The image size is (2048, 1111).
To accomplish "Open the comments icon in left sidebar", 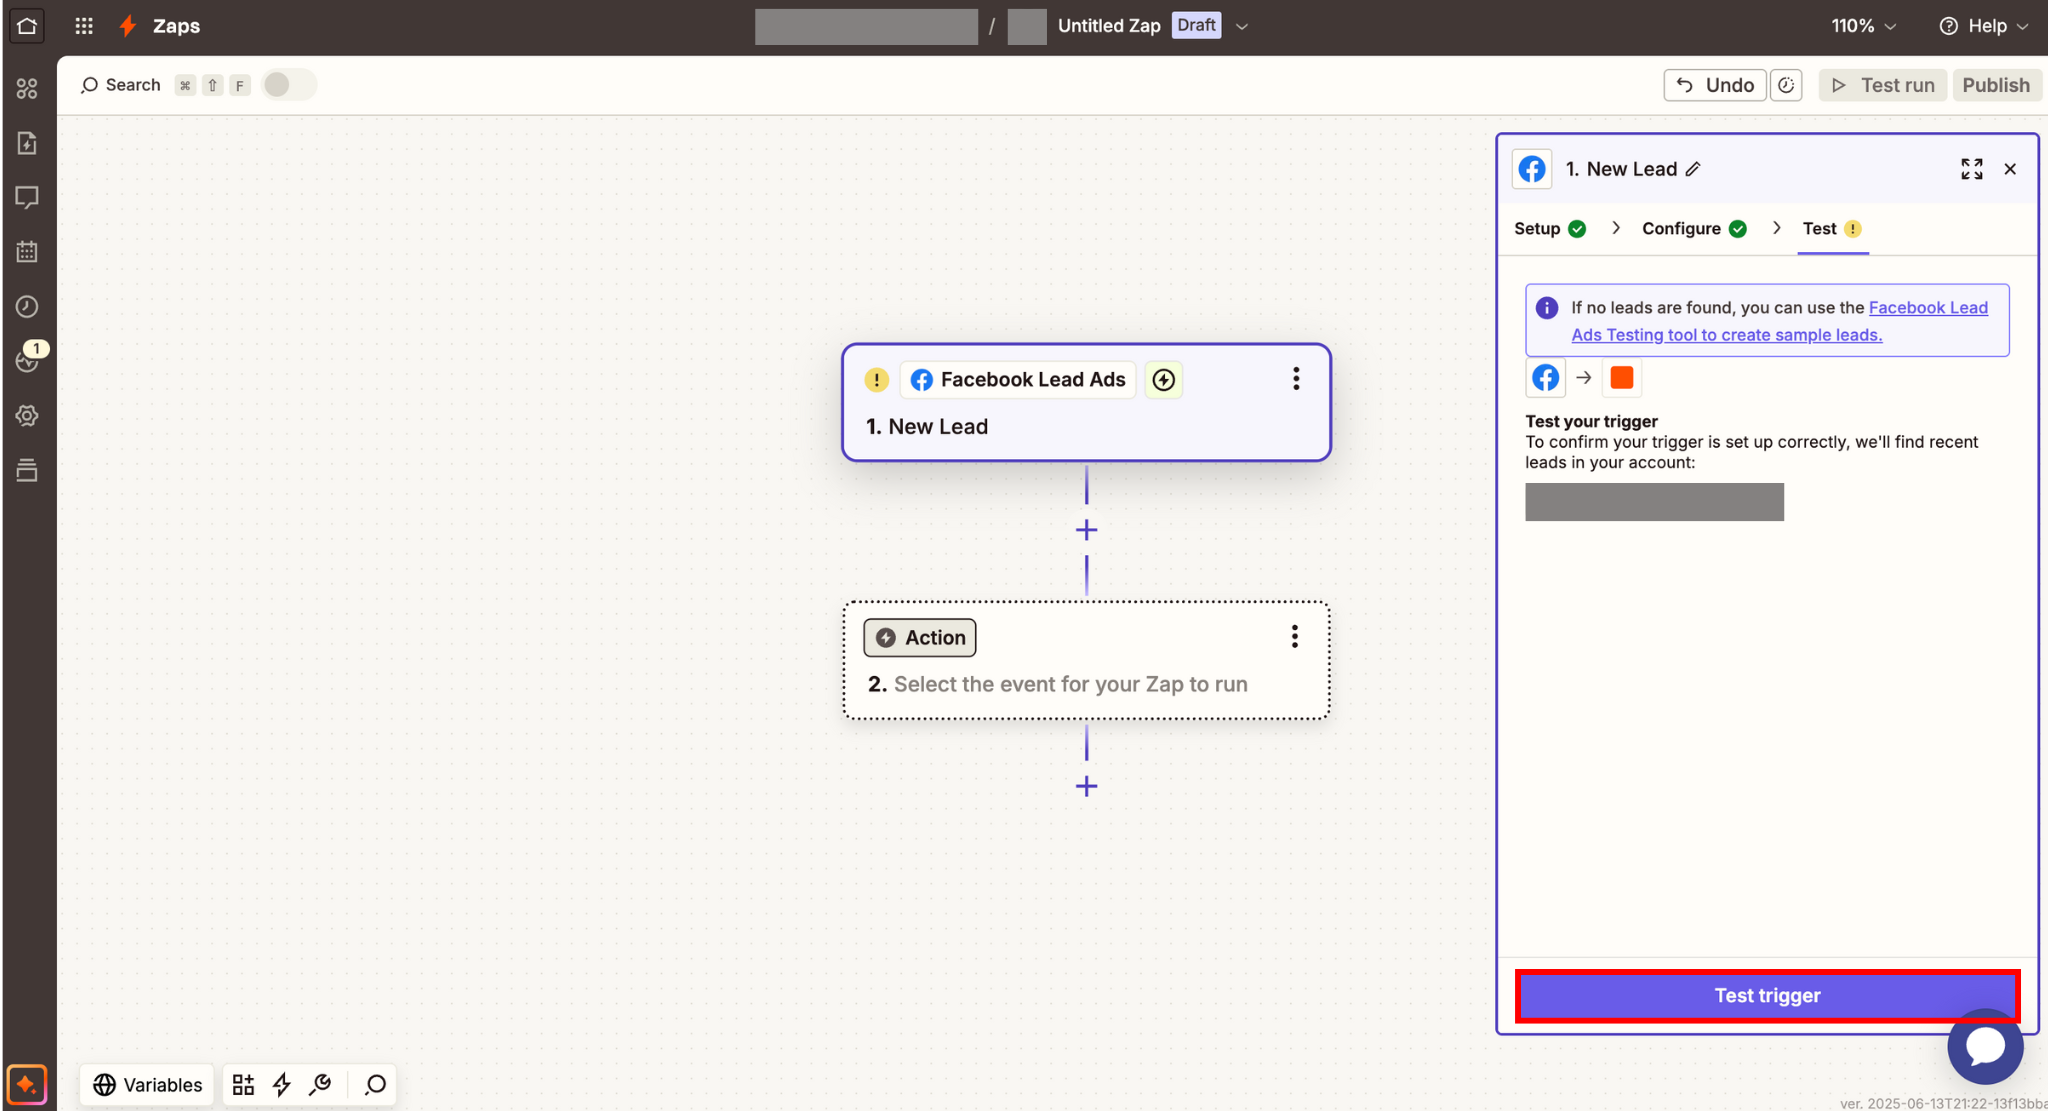I will (x=27, y=197).
